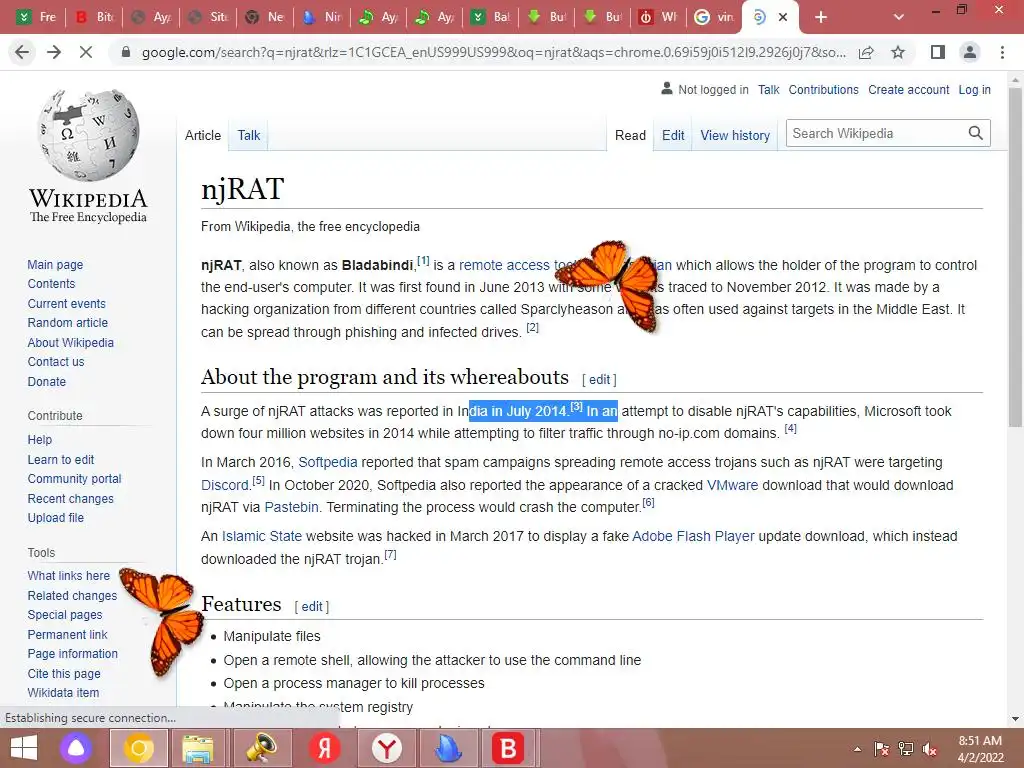
Task: Close the active browser tab
Action: [783, 17]
